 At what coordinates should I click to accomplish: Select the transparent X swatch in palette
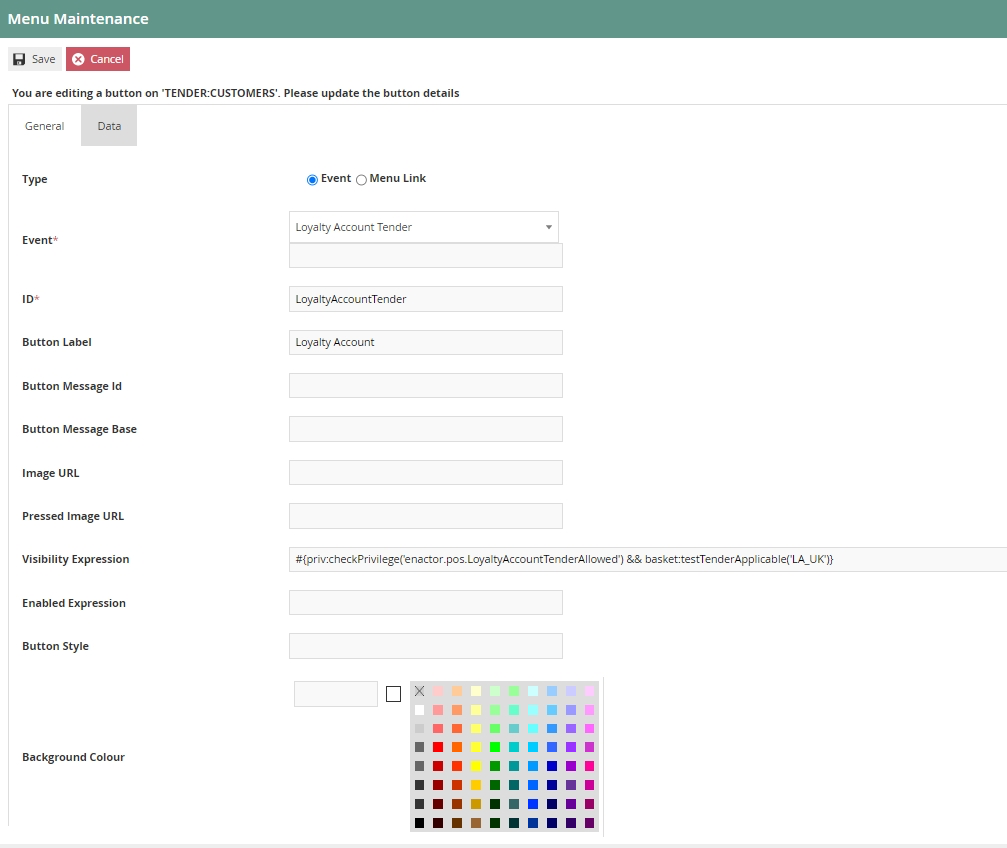[419, 690]
